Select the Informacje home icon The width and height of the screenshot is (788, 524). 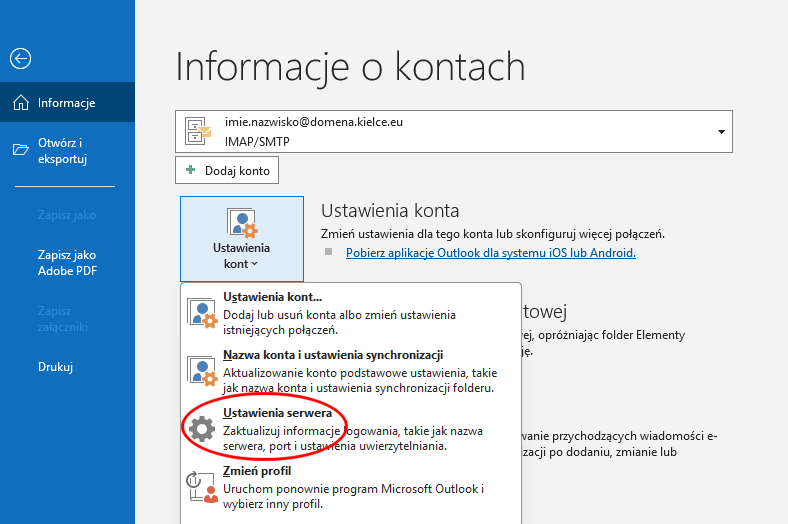(21, 102)
